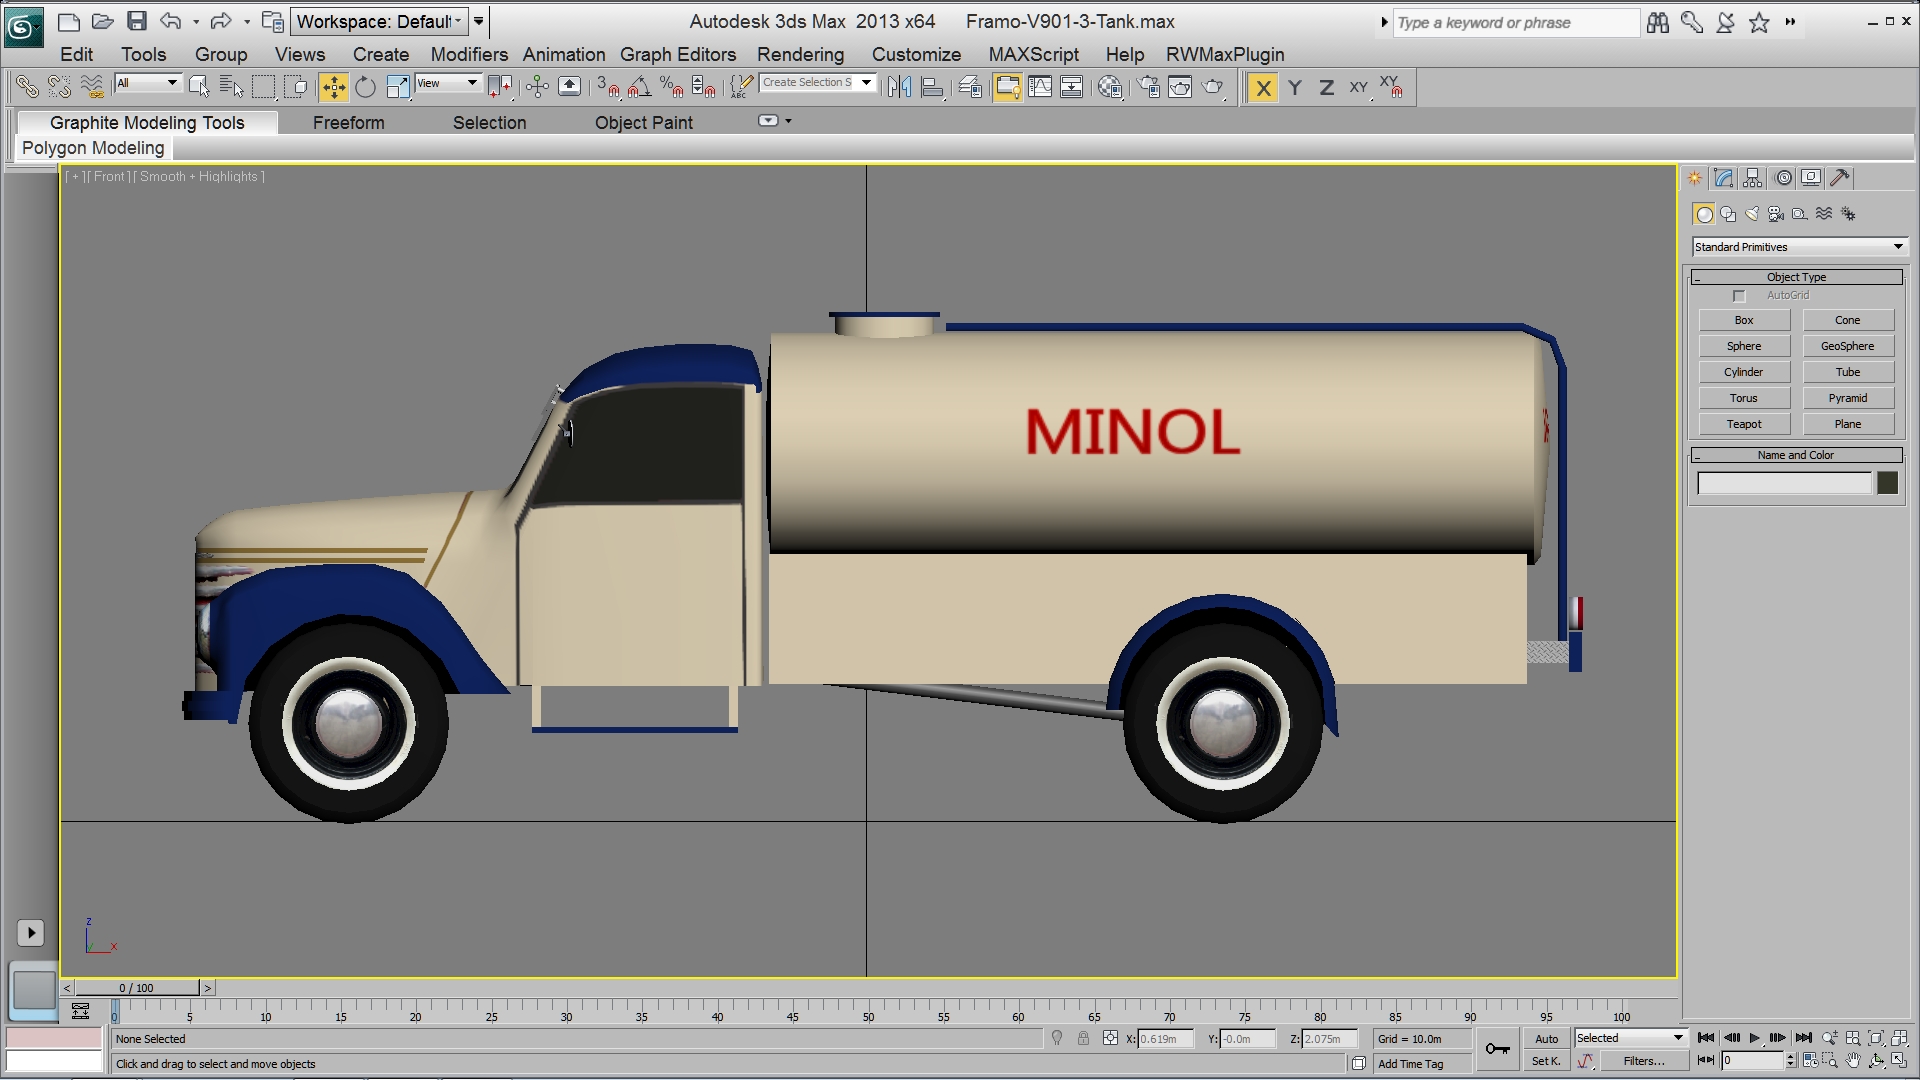This screenshot has height=1080, width=1920.
Task: Create a Teapot primitive button
Action: [1743, 425]
